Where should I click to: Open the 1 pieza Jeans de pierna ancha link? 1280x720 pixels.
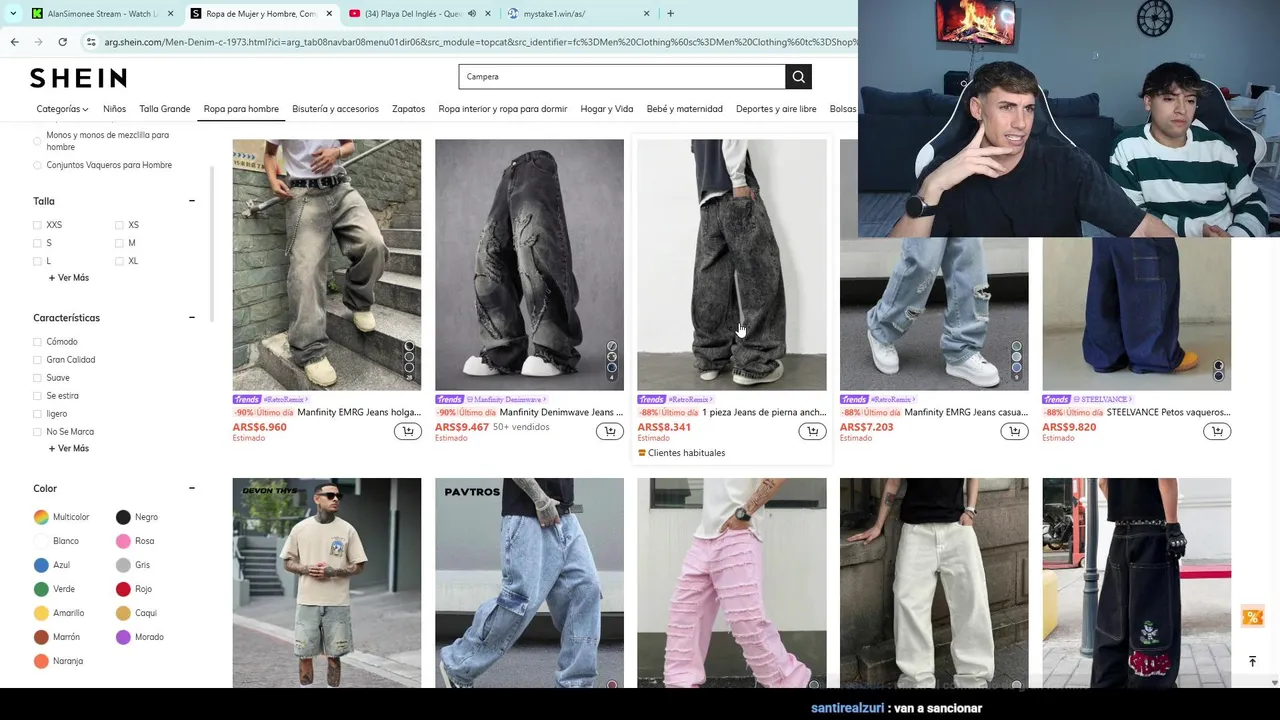tap(764, 412)
